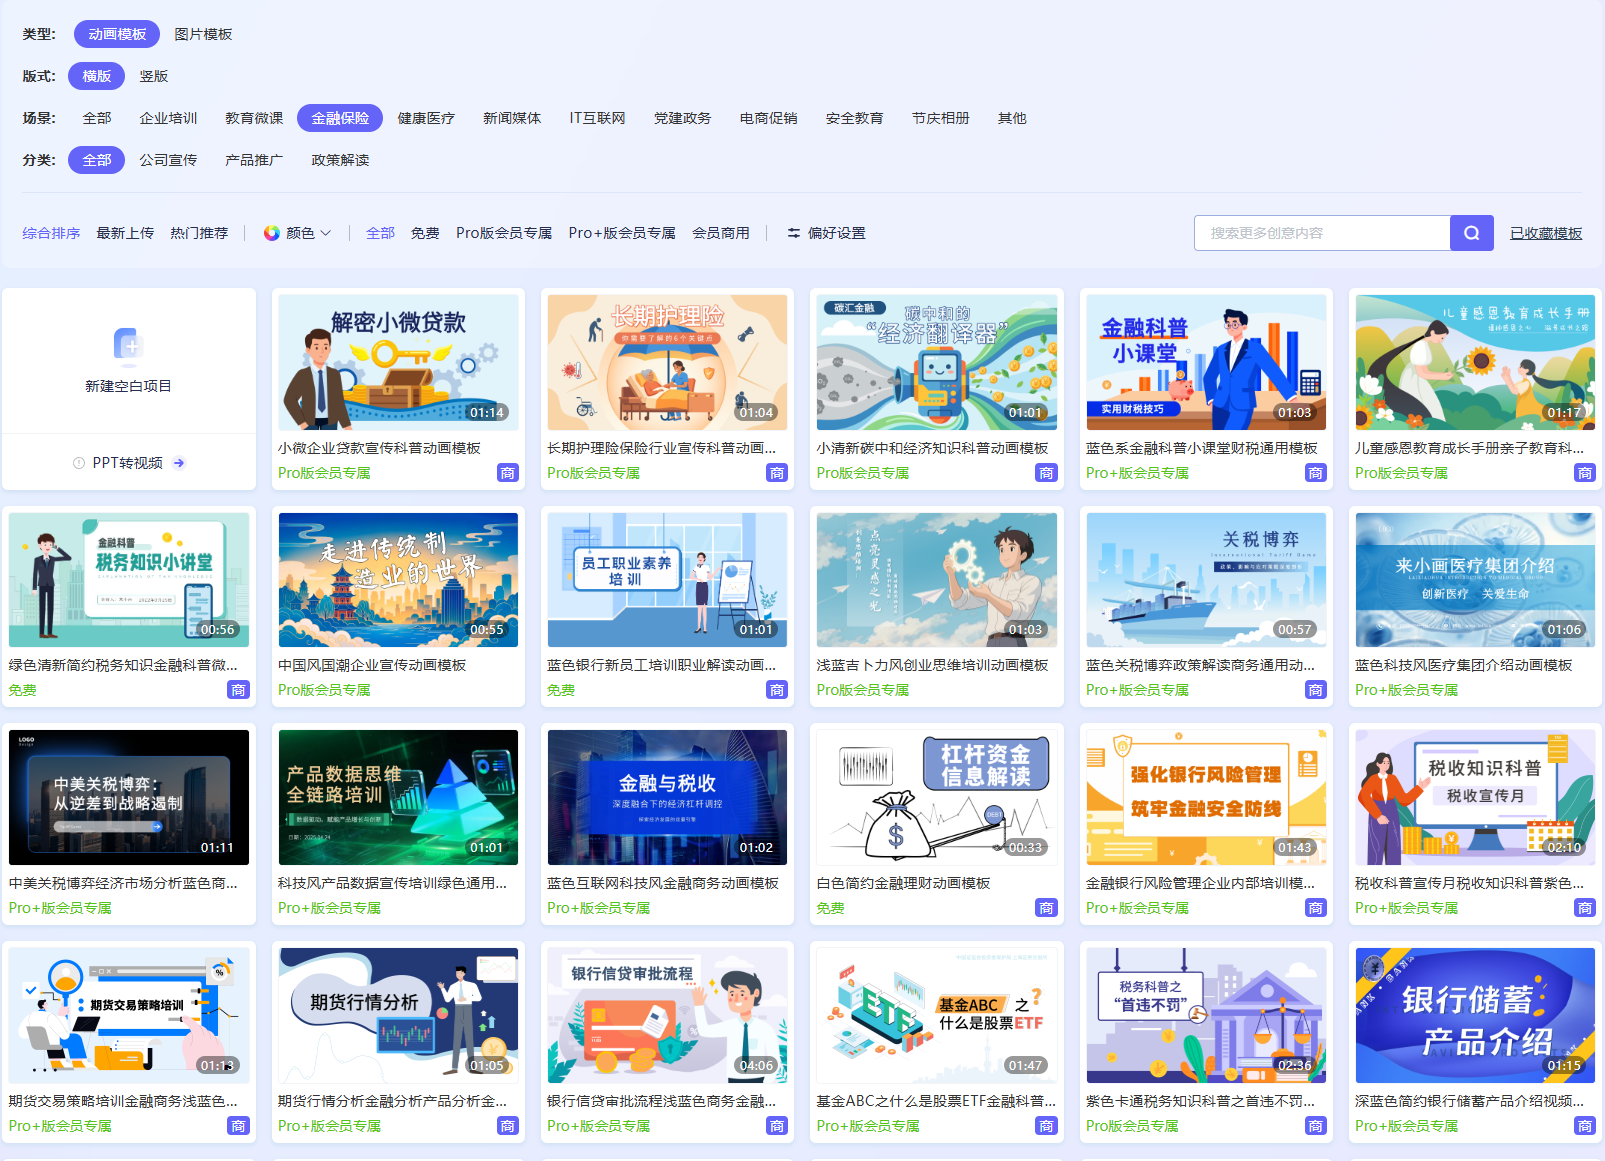Filter by 免费 templates only
The image size is (1605, 1161).
click(425, 233)
